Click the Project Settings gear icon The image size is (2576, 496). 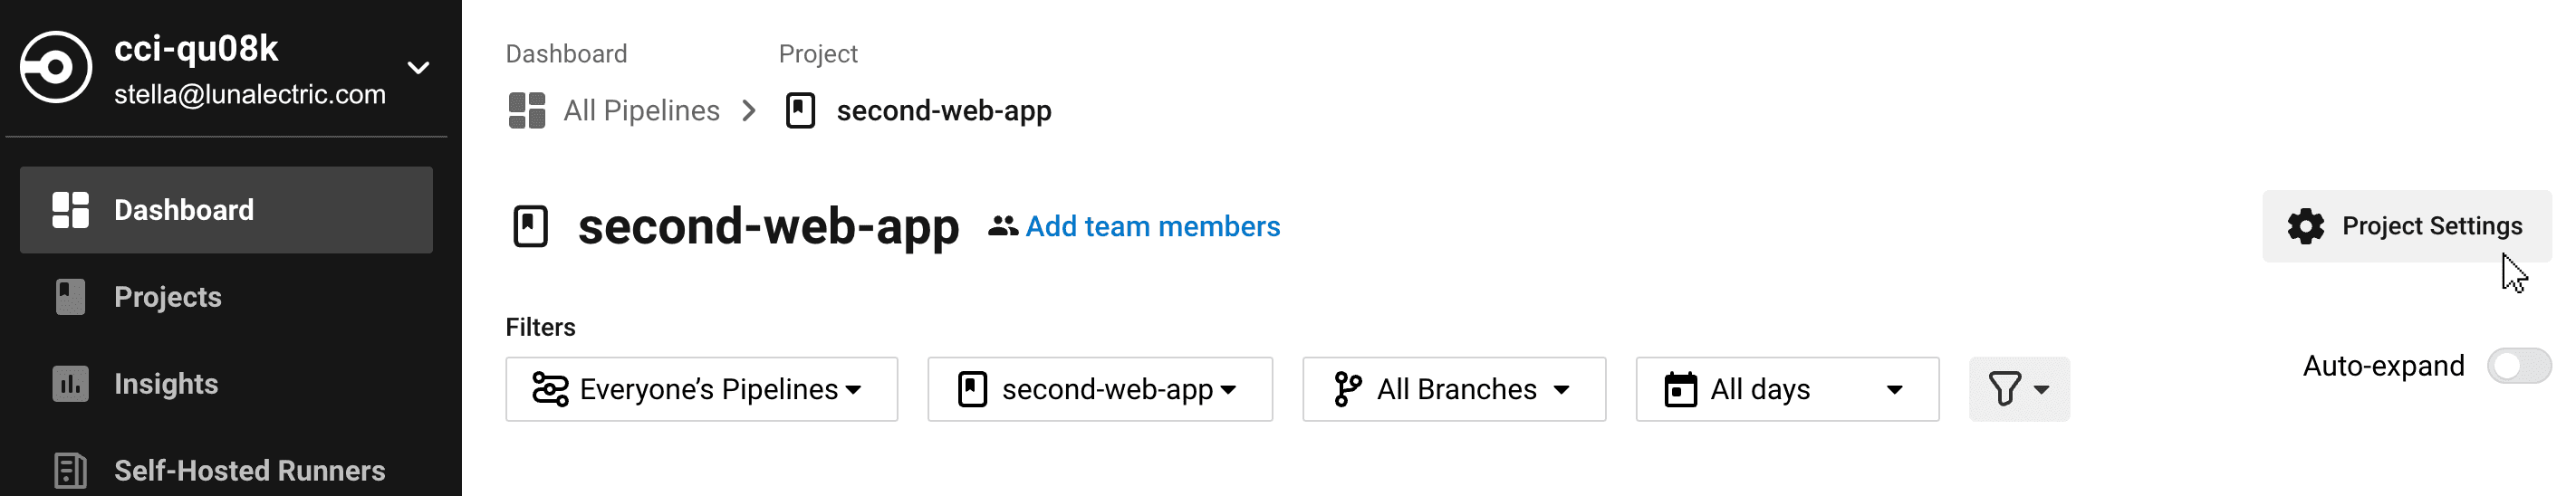pos(2305,226)
